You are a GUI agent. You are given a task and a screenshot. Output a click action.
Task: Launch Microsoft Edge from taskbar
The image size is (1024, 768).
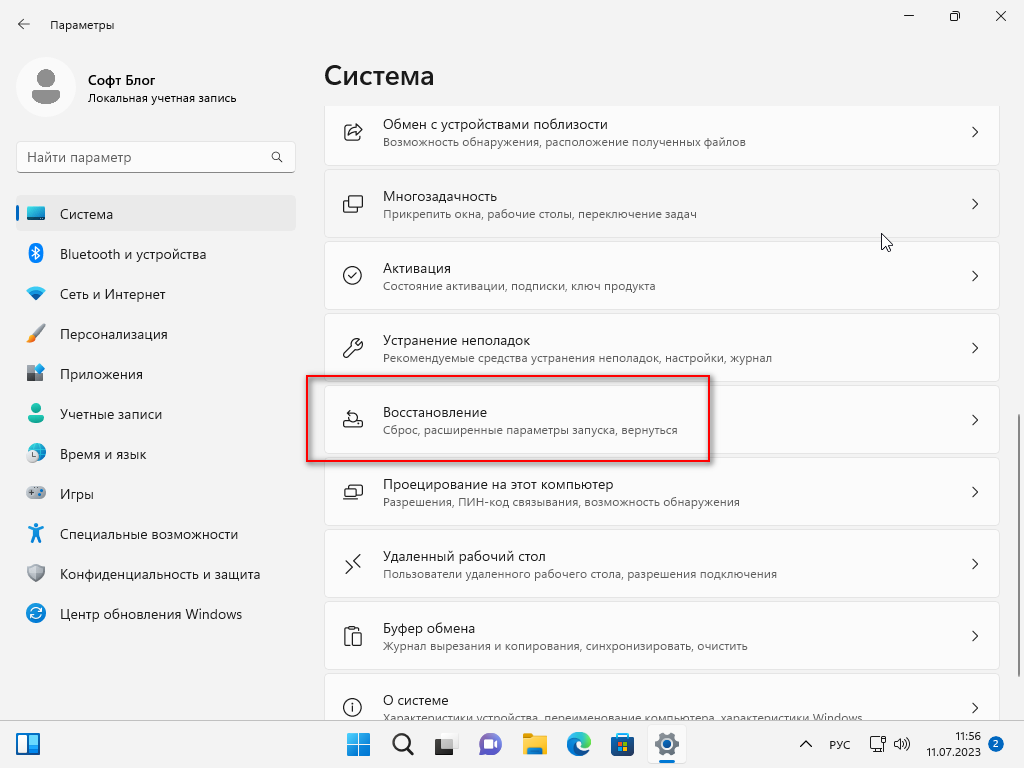coord(579,744)
